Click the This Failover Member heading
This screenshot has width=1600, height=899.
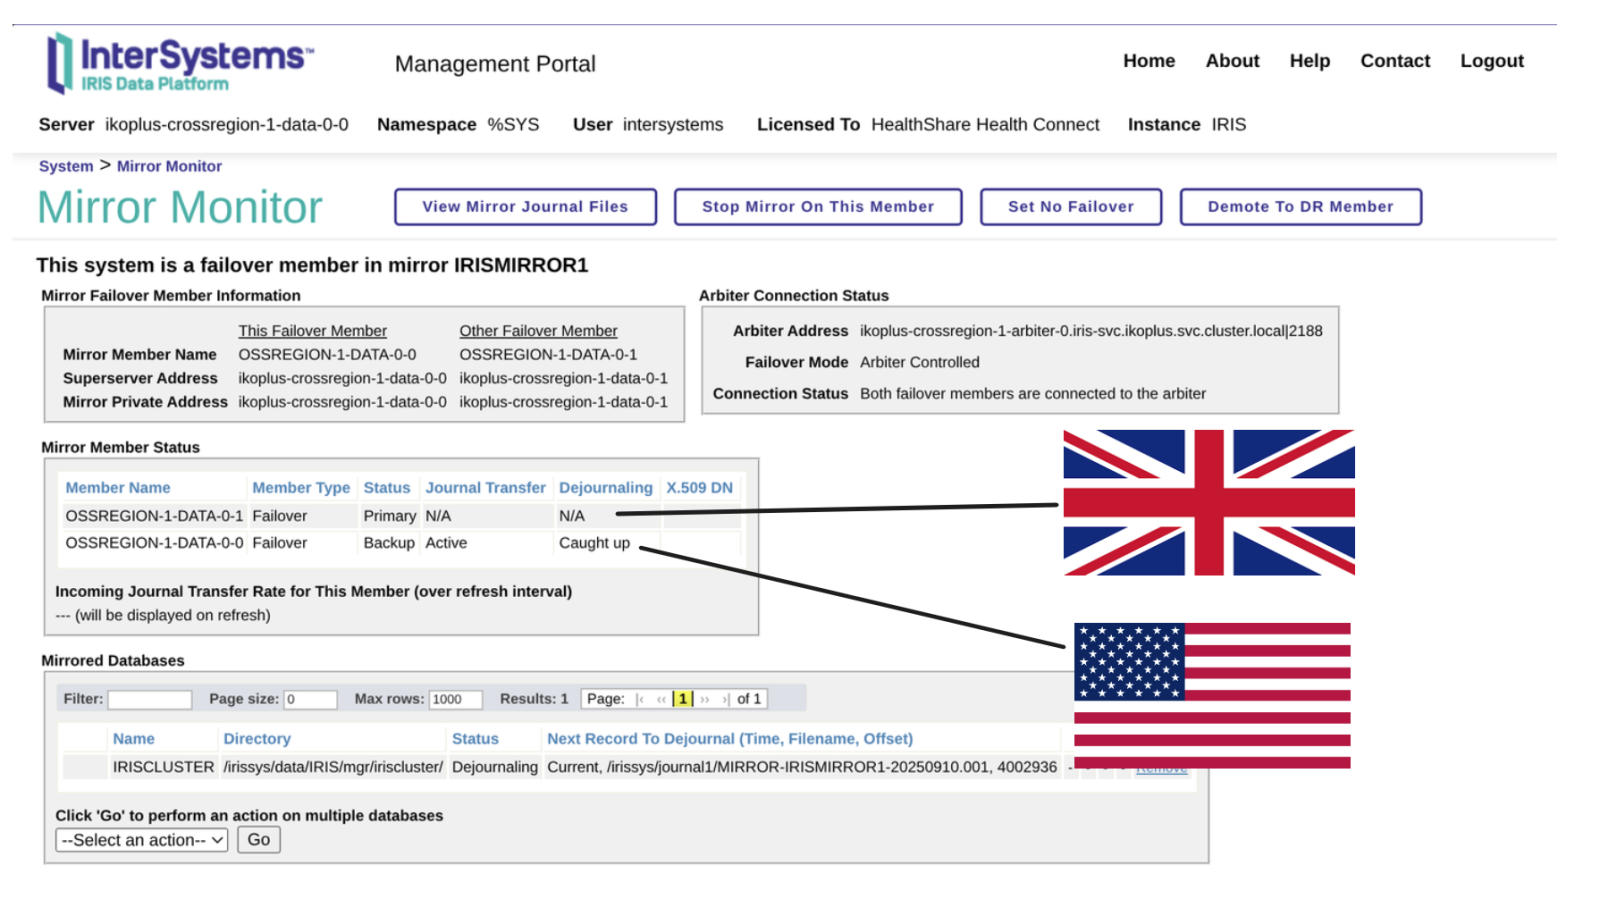coord(313,331)
